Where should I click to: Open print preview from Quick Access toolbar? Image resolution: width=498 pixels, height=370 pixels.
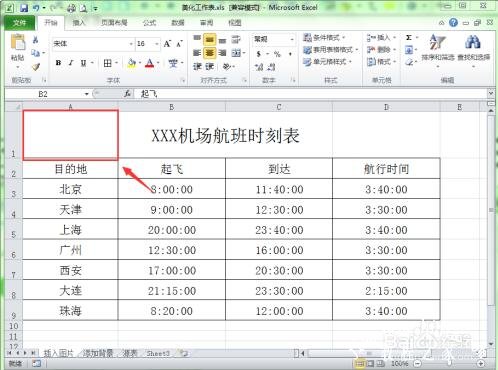click(83, 8)
